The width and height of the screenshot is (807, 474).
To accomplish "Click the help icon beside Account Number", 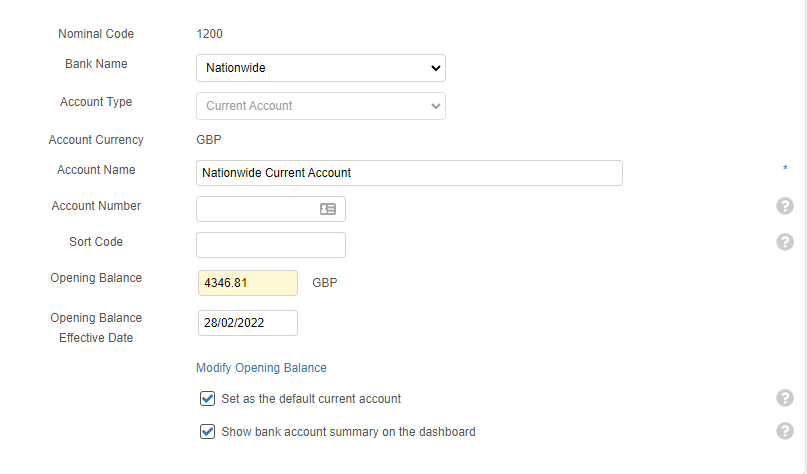I will 785,206.
